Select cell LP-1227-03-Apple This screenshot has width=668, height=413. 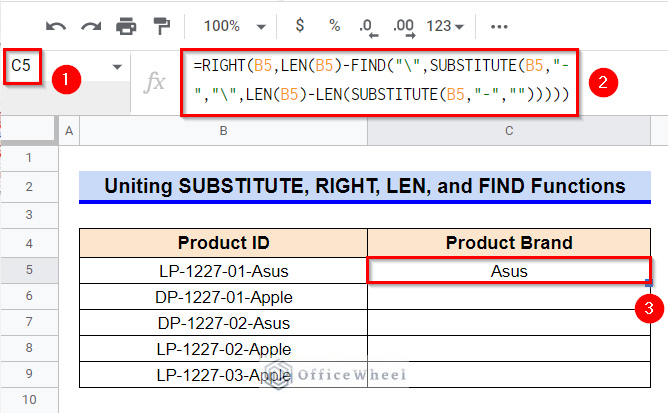coord(224,375)
